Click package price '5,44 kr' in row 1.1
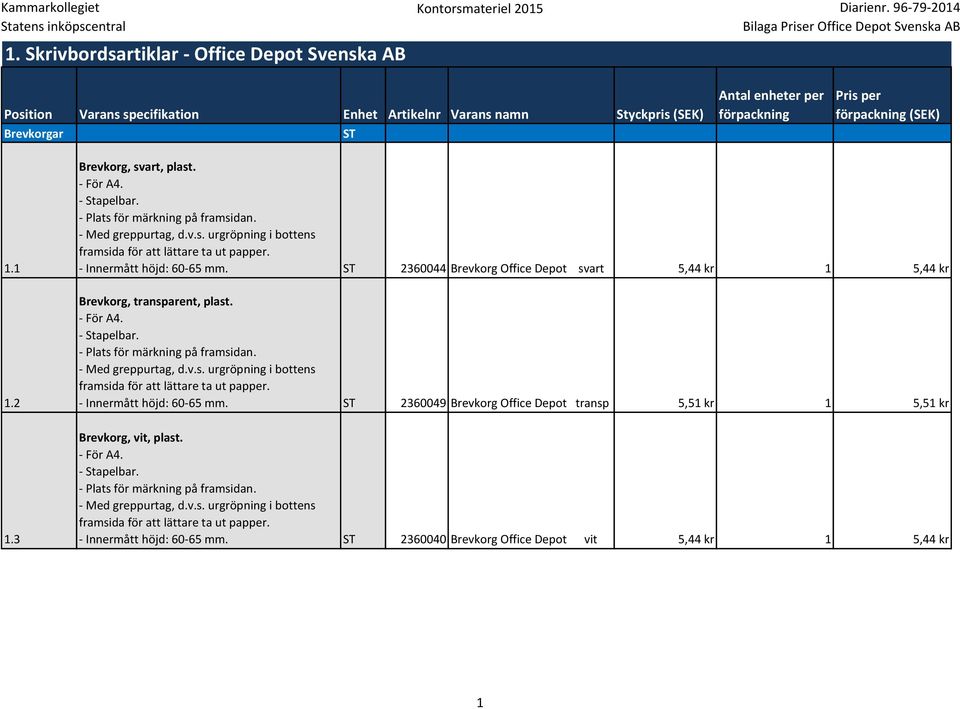The height and width of the screenshot is (709, 960). coord(931,268)
